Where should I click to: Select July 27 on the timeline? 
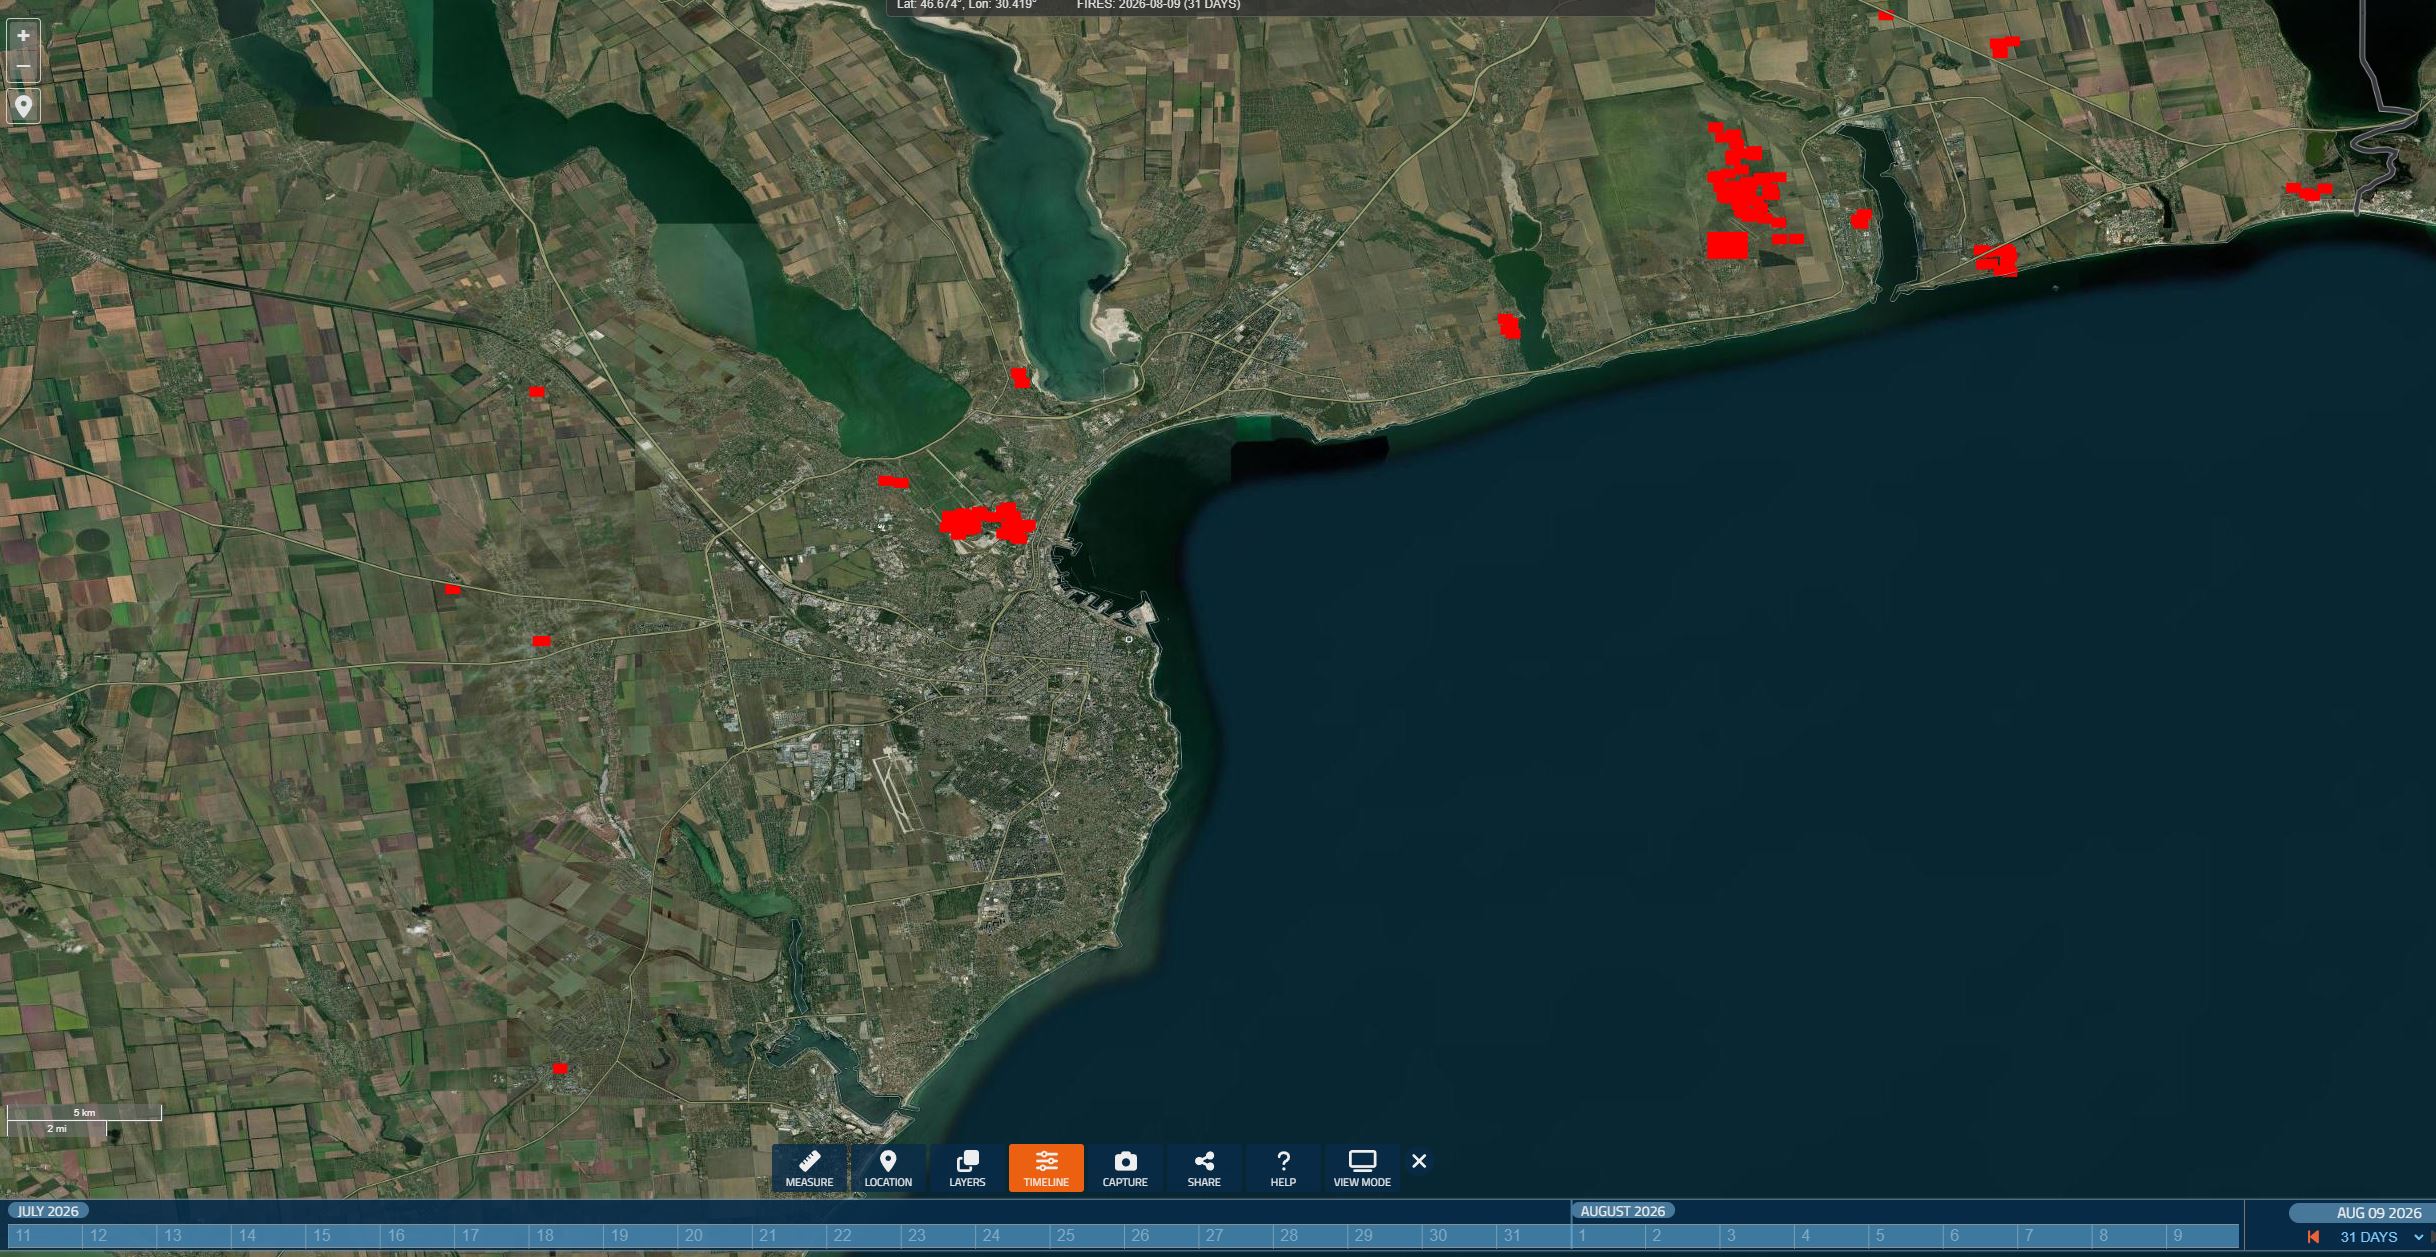tap(1236, 1236)
